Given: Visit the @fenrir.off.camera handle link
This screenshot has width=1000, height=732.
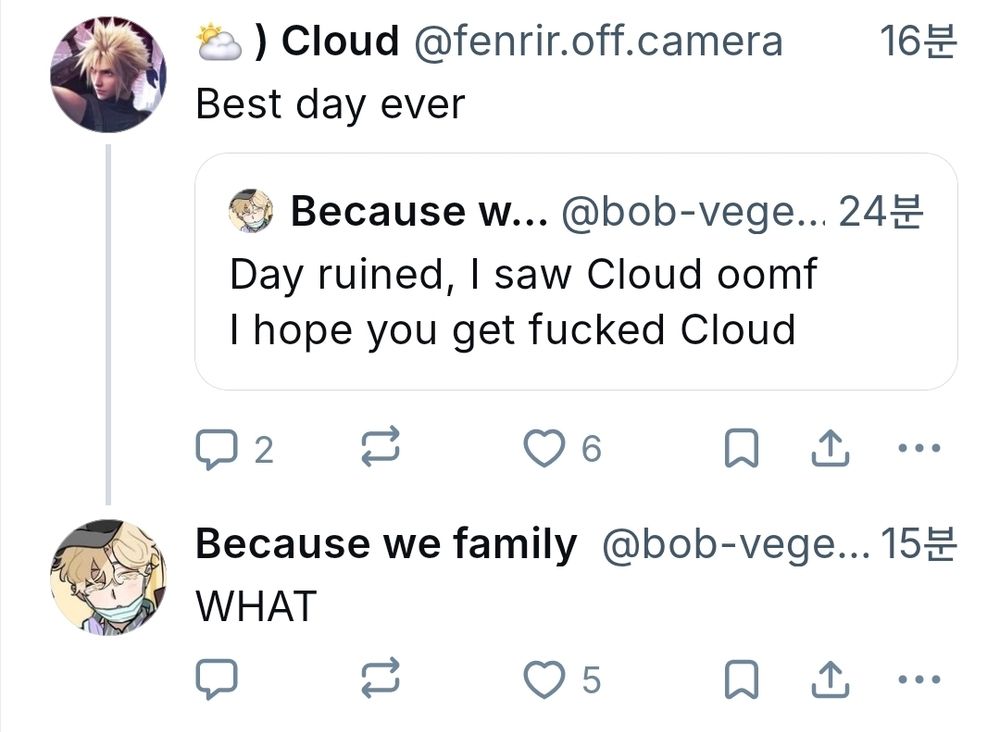Looking at the screenshot, I should click(597, 42).
